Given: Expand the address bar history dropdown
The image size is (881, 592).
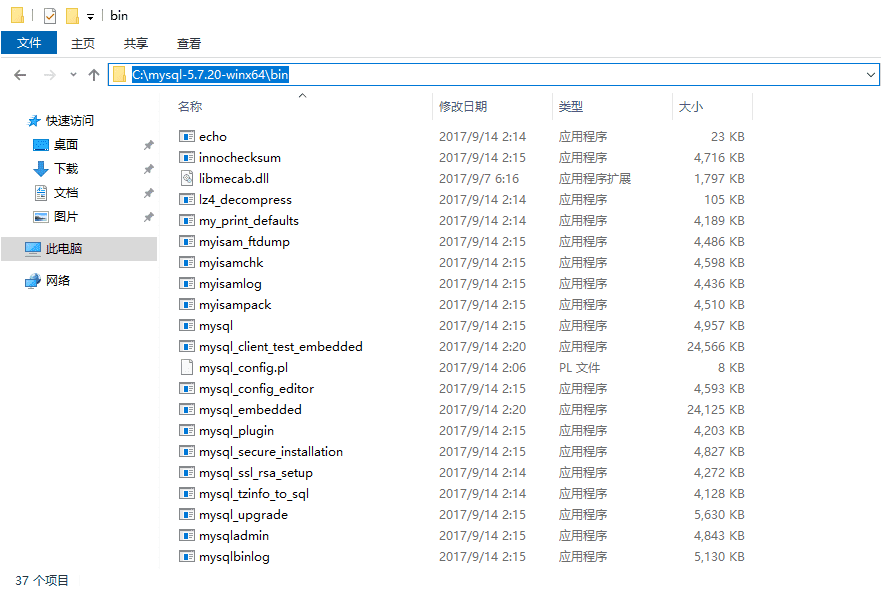Looking at the screenshot, I should pos(870,75).
